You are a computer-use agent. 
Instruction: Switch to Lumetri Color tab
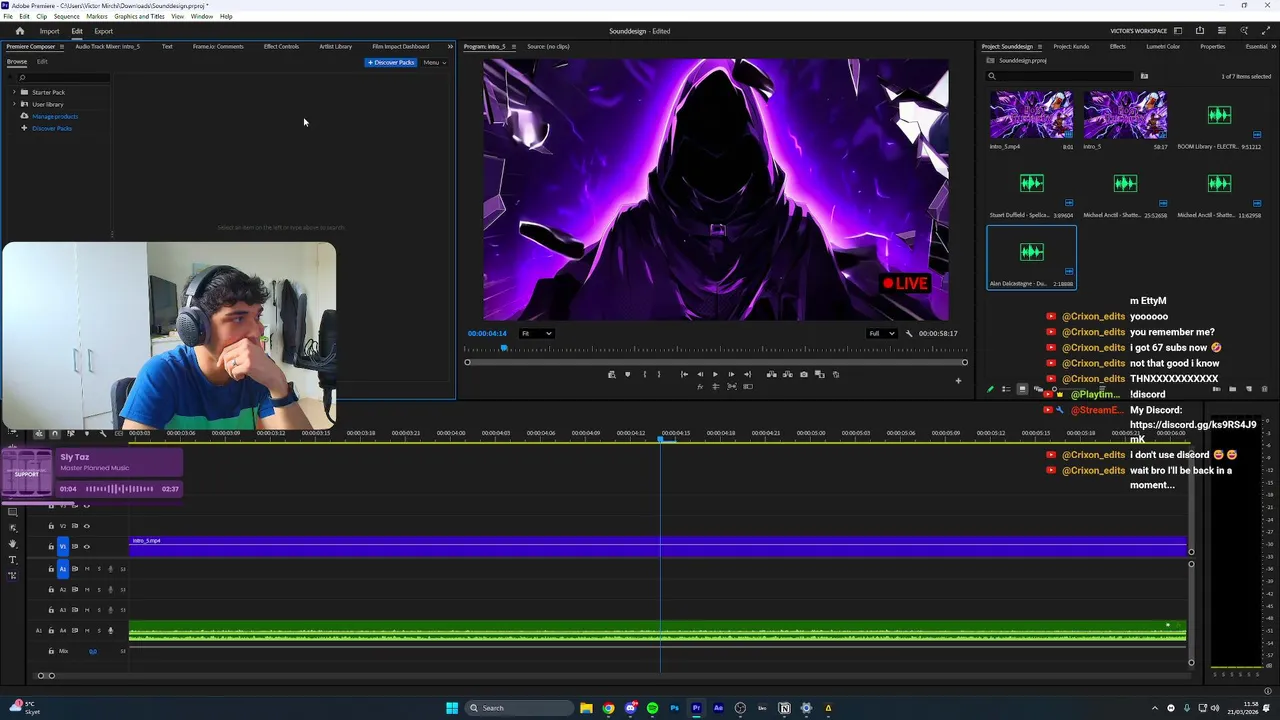[x=1163, y=46]
